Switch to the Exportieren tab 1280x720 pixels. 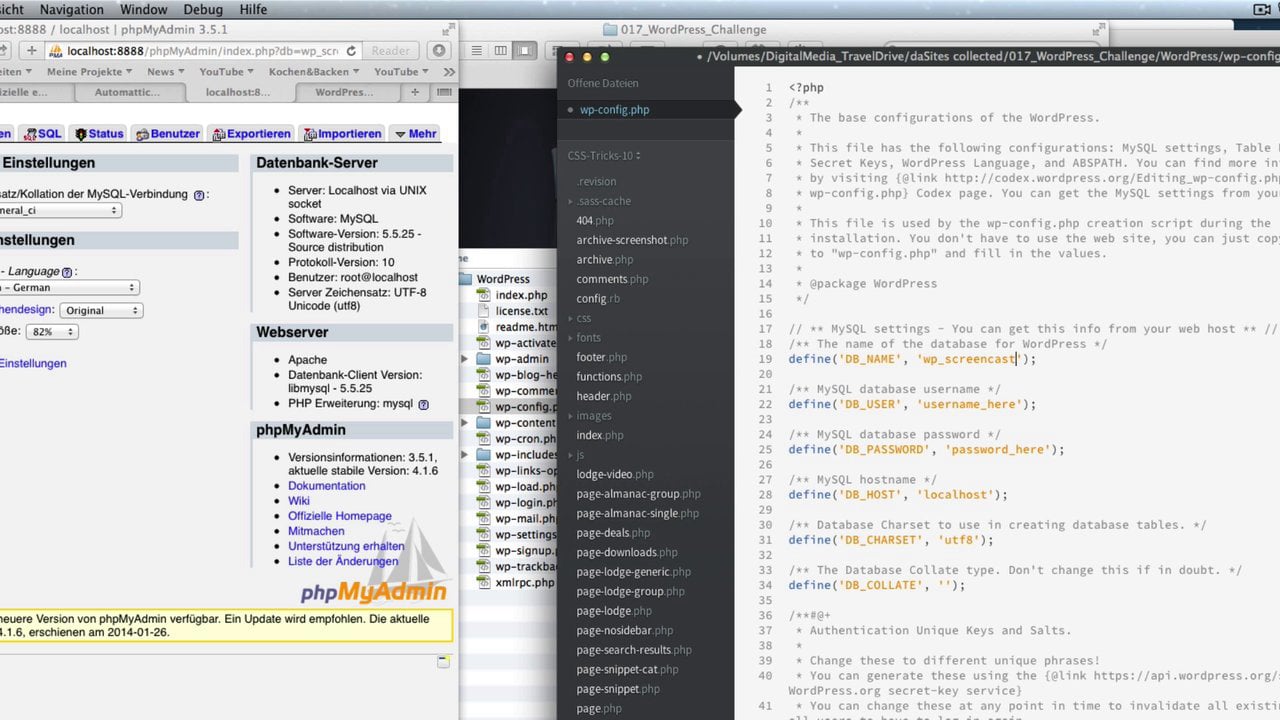[x=251, y=133]
